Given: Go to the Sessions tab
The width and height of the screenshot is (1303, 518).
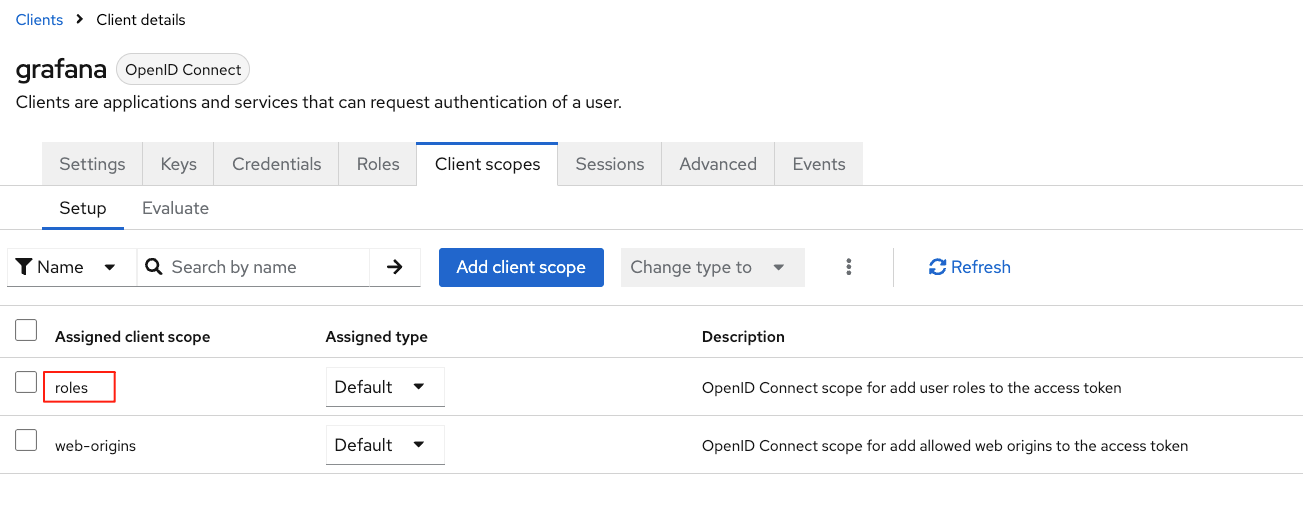Looking at the screenshot, I should (x=610, y=164).
